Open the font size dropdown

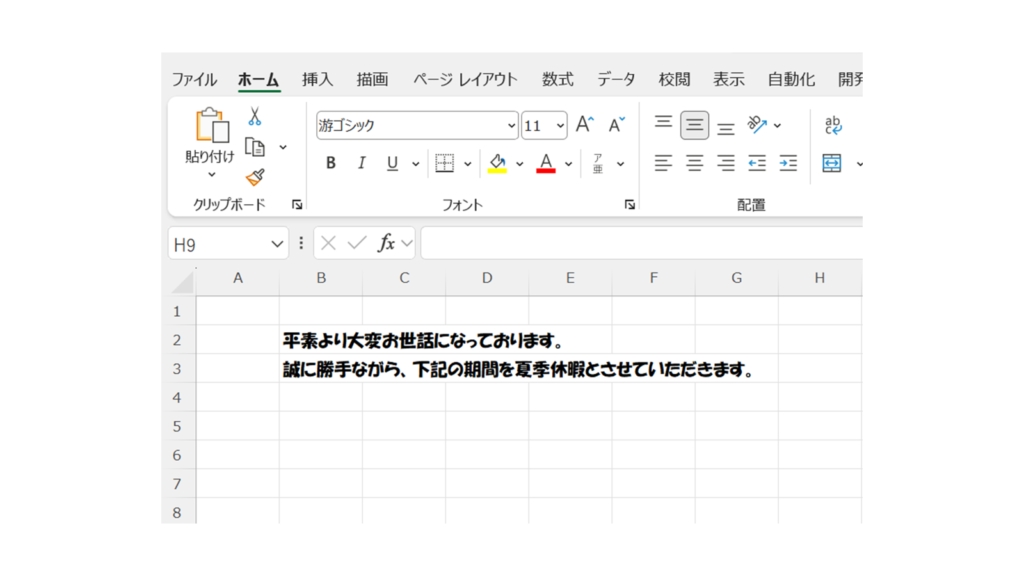click(560, 126)
